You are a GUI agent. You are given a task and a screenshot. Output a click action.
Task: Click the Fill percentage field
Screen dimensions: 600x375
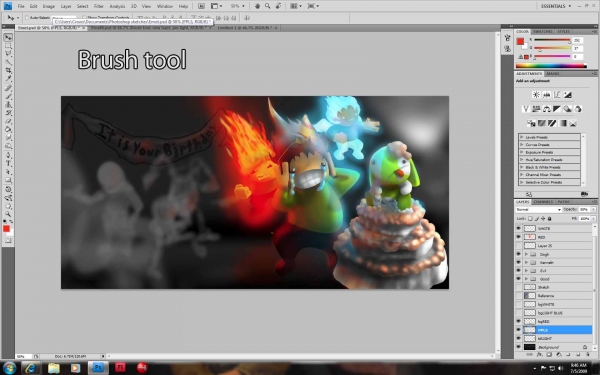(x=584, y=218)
